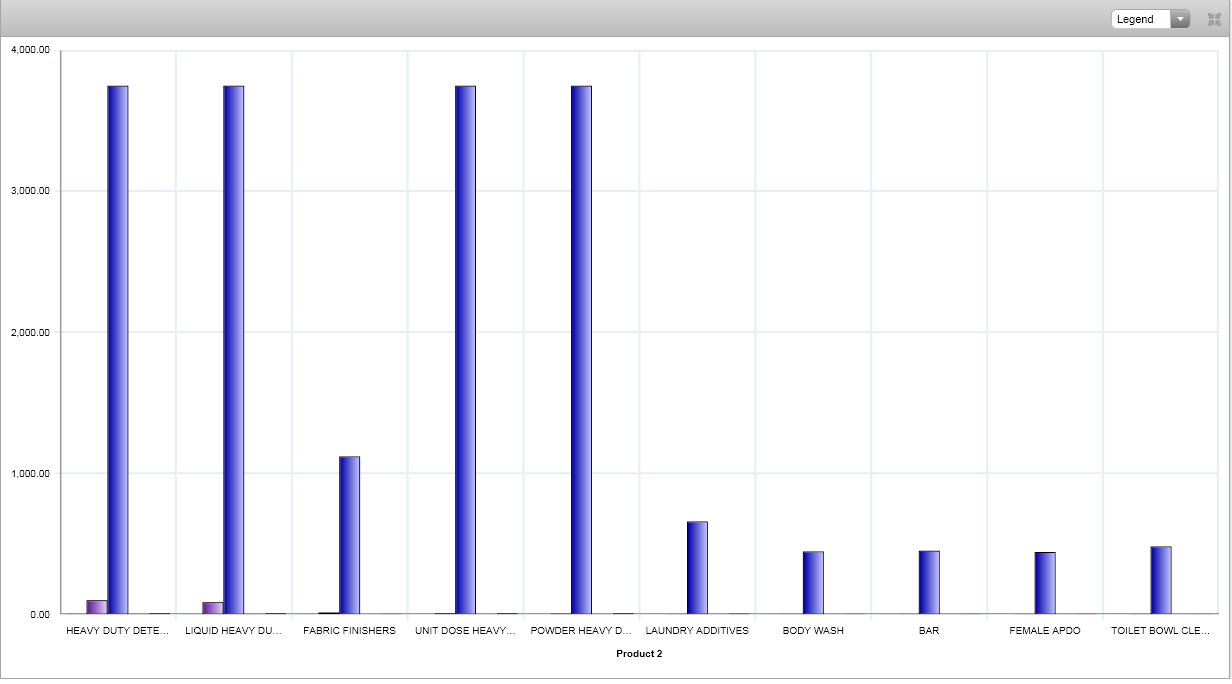
Task: Click the restore chart size icon
Action: 1214,19
